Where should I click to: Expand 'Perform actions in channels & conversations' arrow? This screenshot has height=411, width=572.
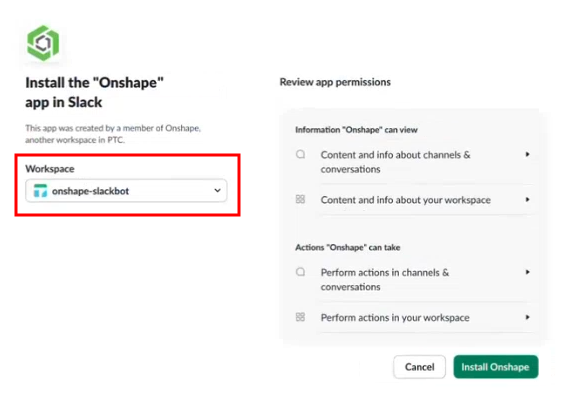pyautogui.click(x=527, y=272)
